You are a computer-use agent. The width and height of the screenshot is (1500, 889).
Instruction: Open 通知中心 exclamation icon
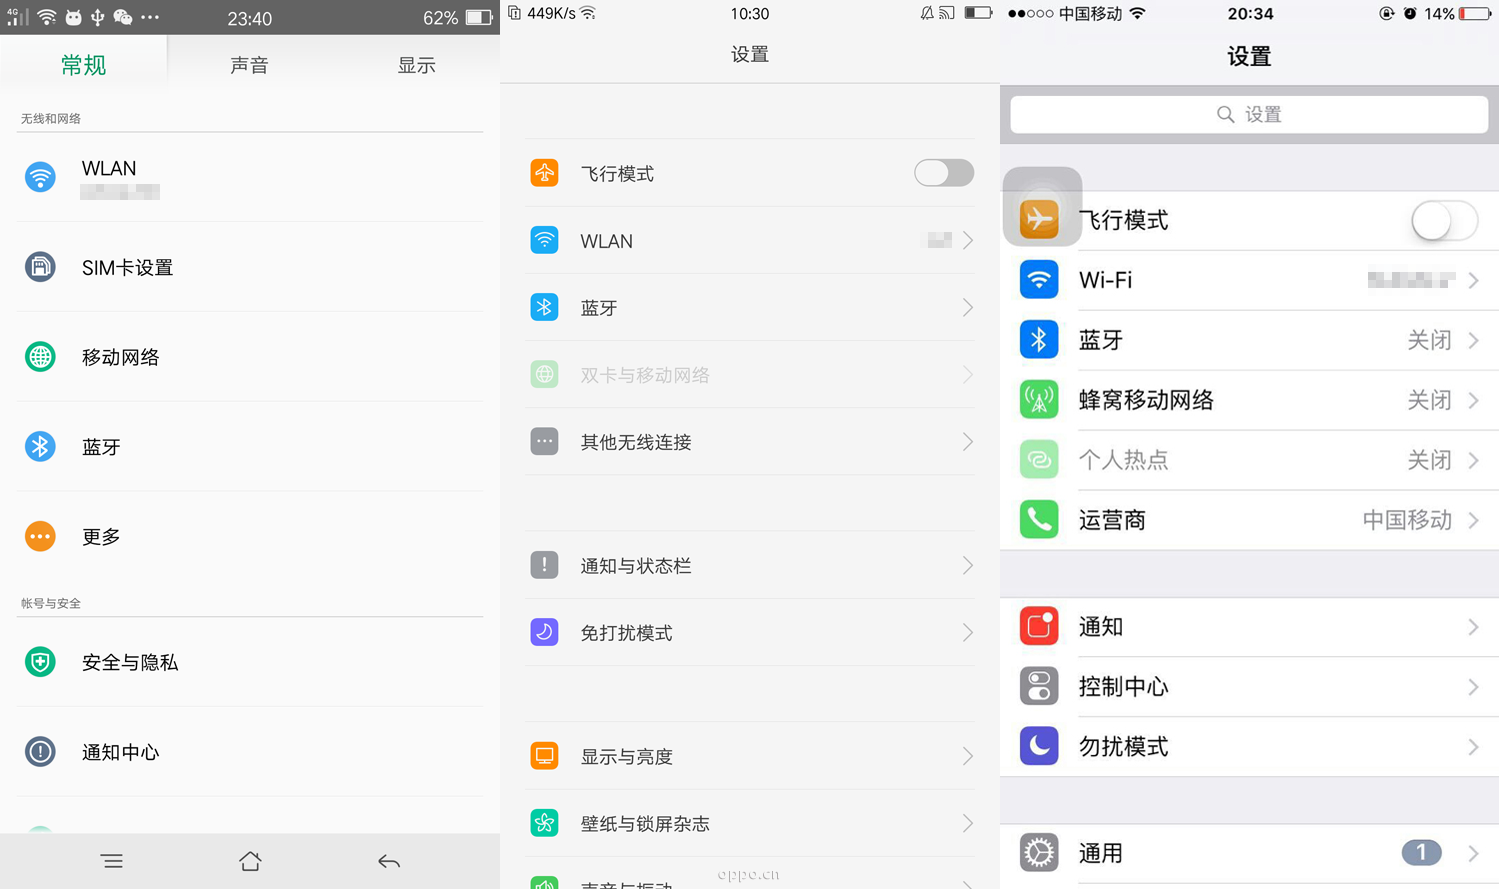coord(40,752)
